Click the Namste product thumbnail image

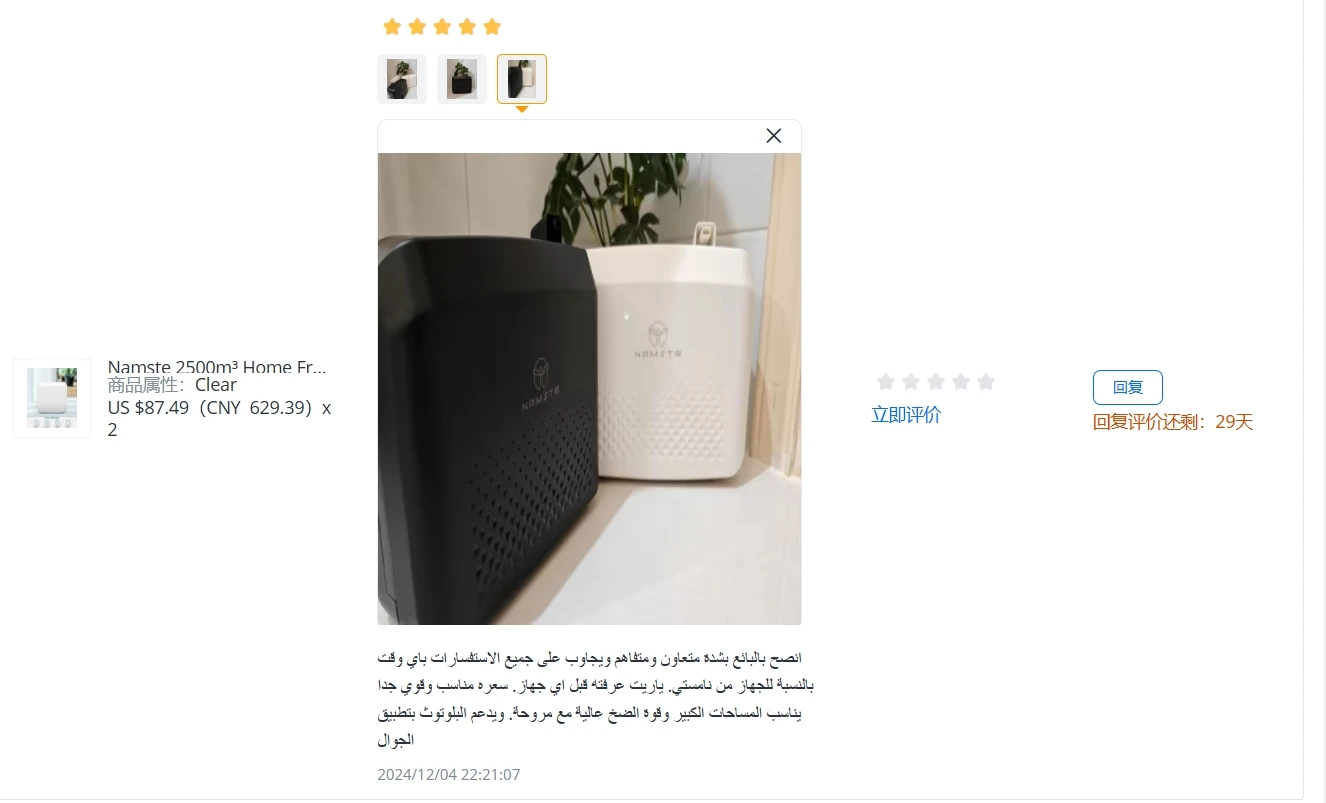[52, 398]
